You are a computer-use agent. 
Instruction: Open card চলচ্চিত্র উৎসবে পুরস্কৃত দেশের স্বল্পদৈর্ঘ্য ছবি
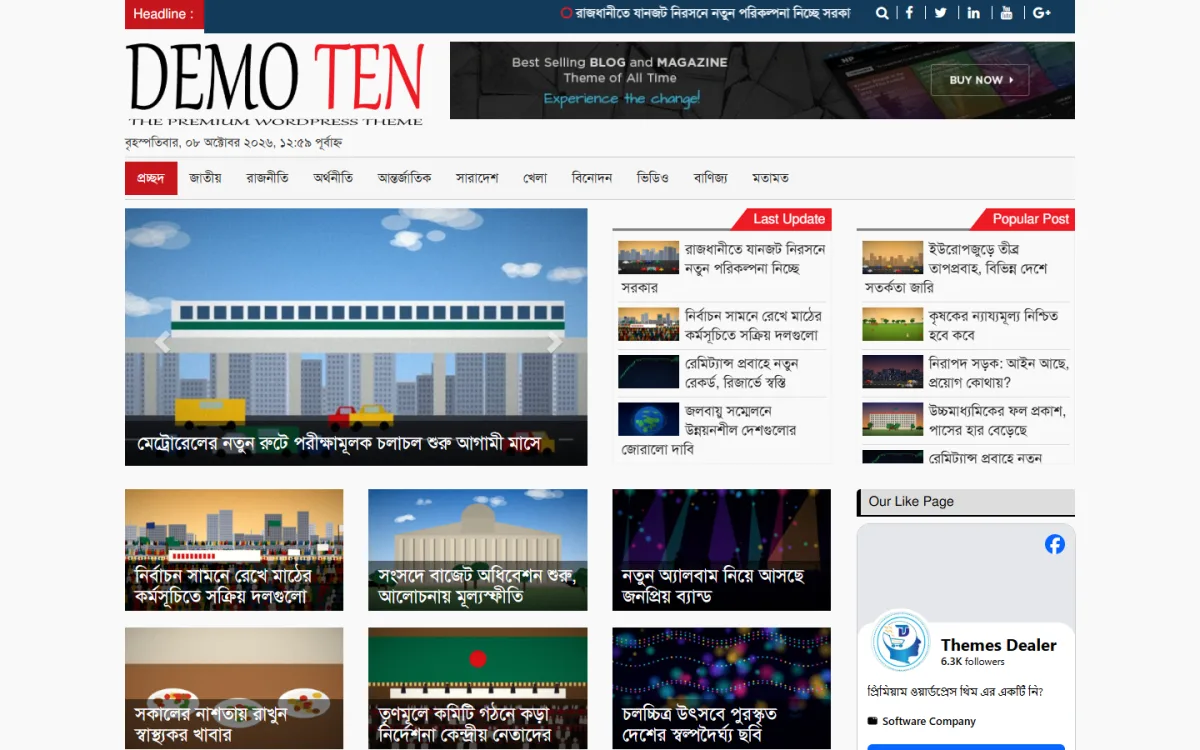(721, 688)
